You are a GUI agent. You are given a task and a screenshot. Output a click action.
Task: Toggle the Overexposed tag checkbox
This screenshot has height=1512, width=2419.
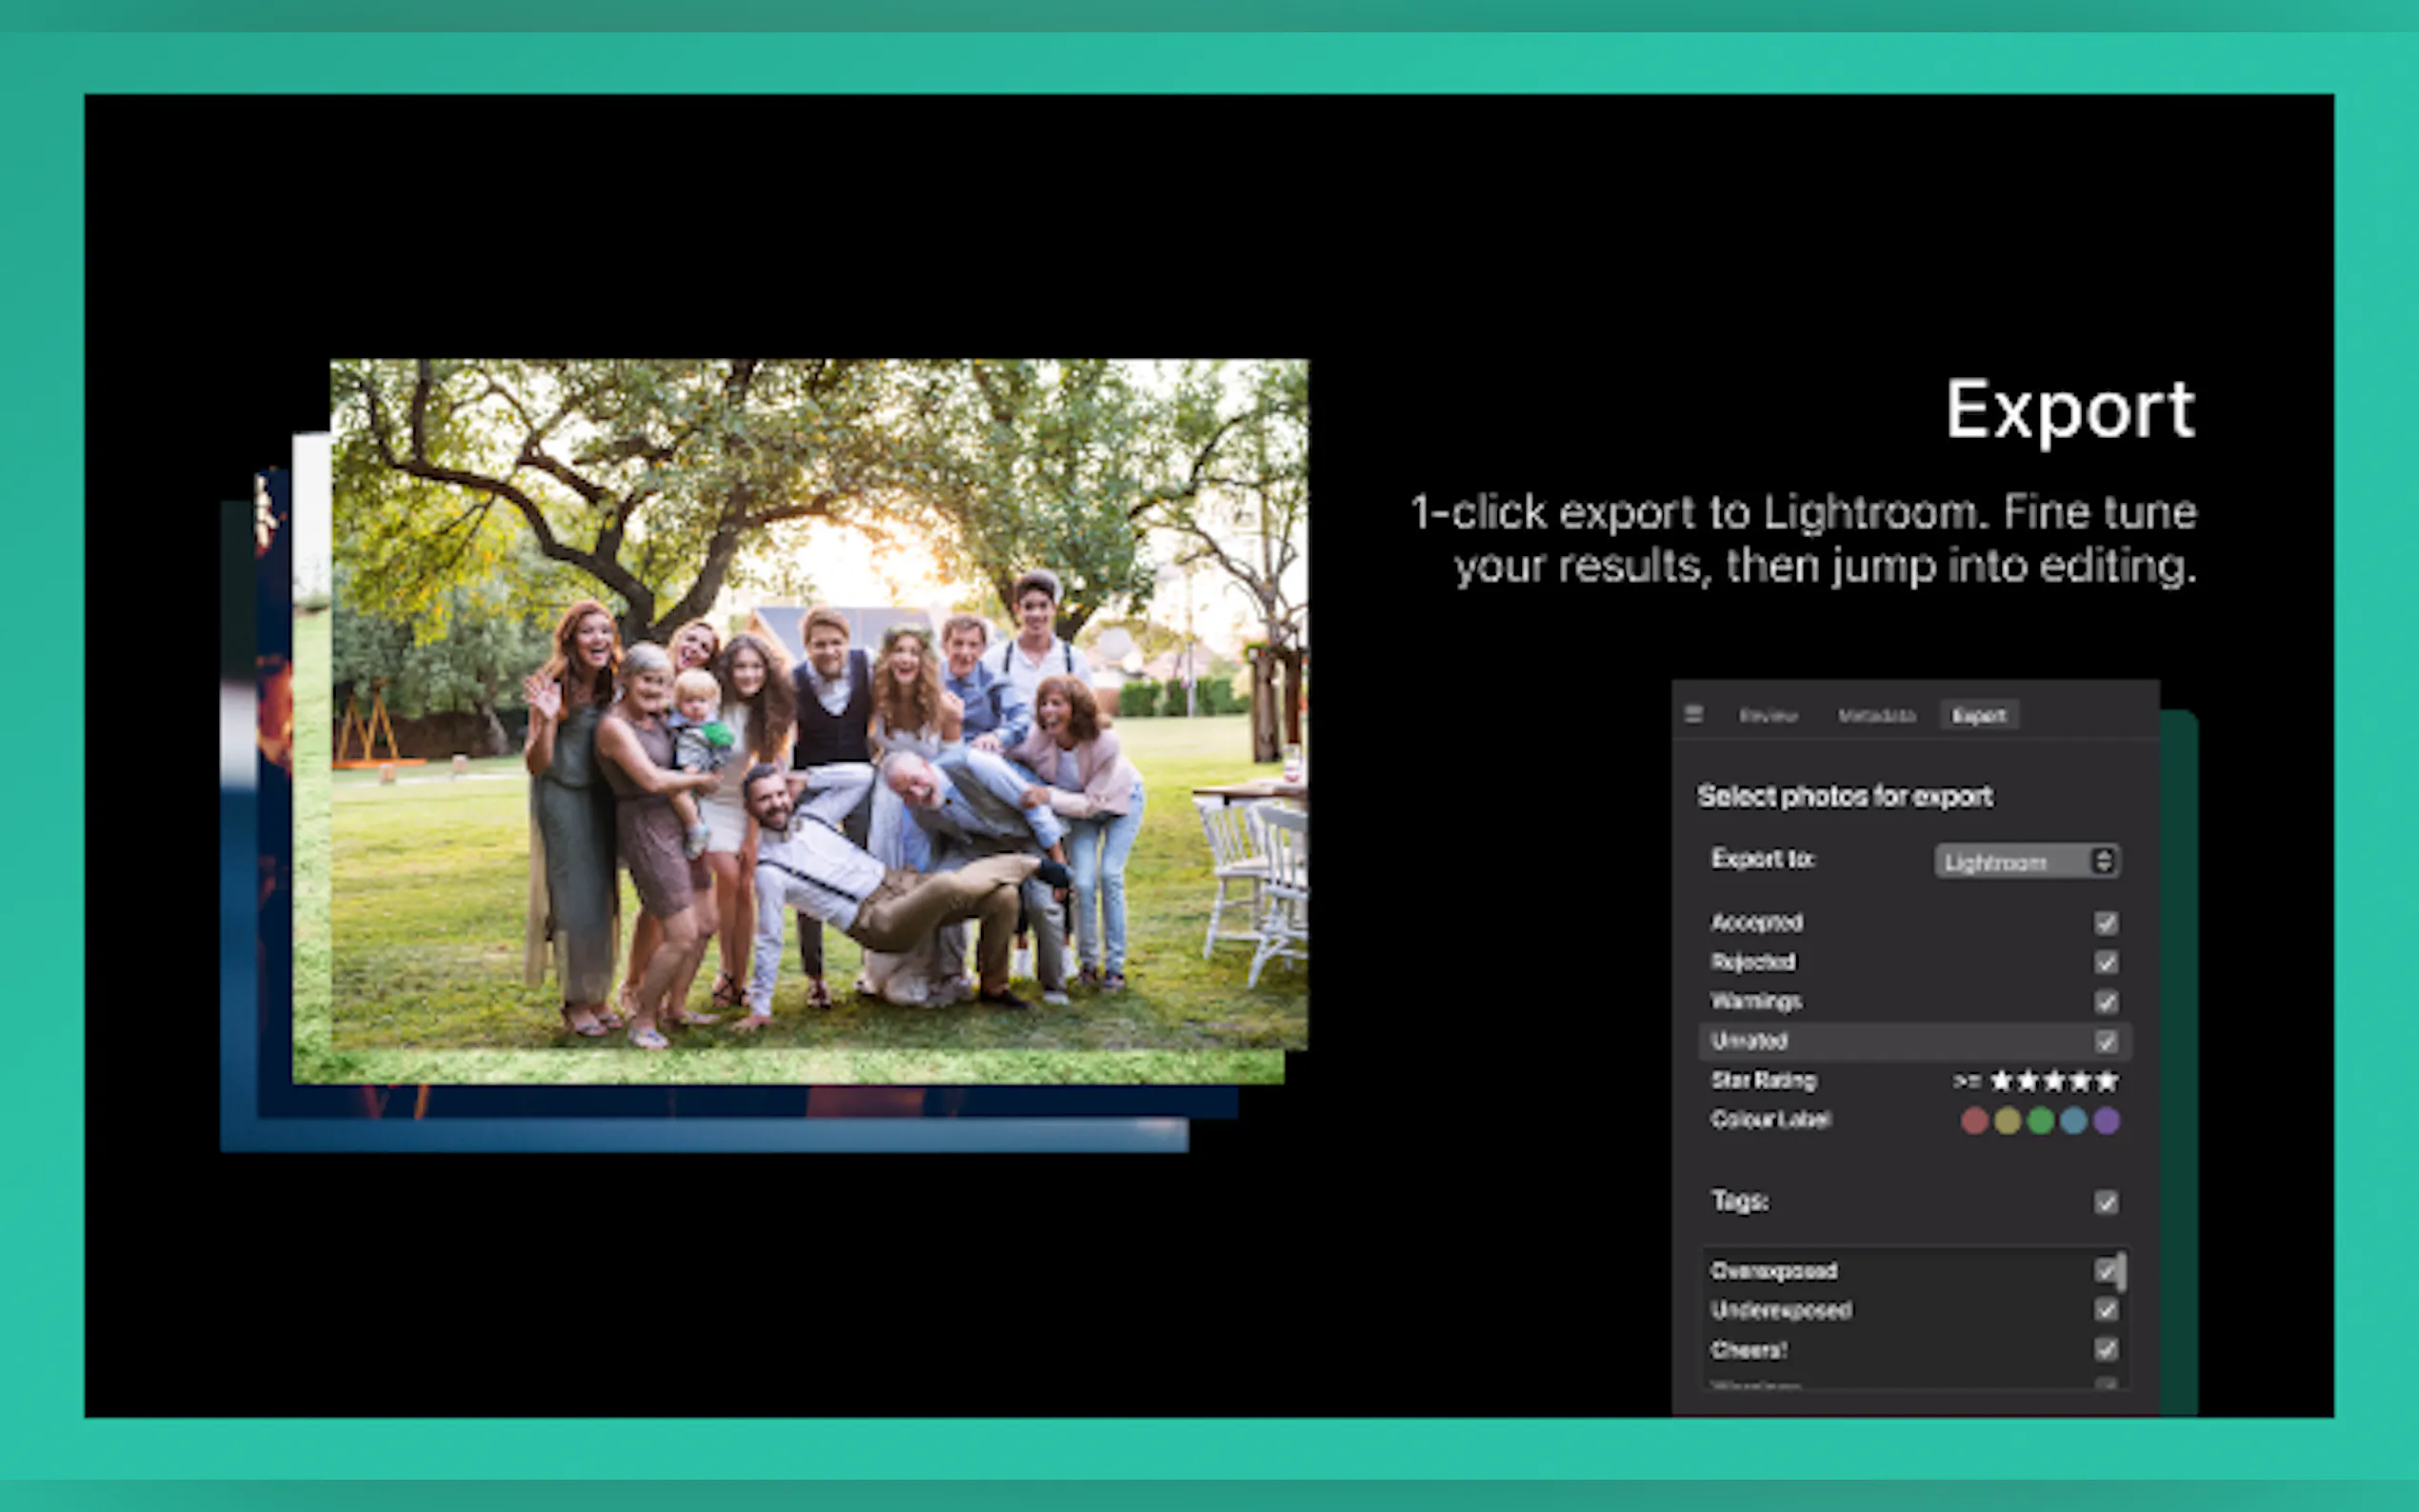click(2106, 1271)
